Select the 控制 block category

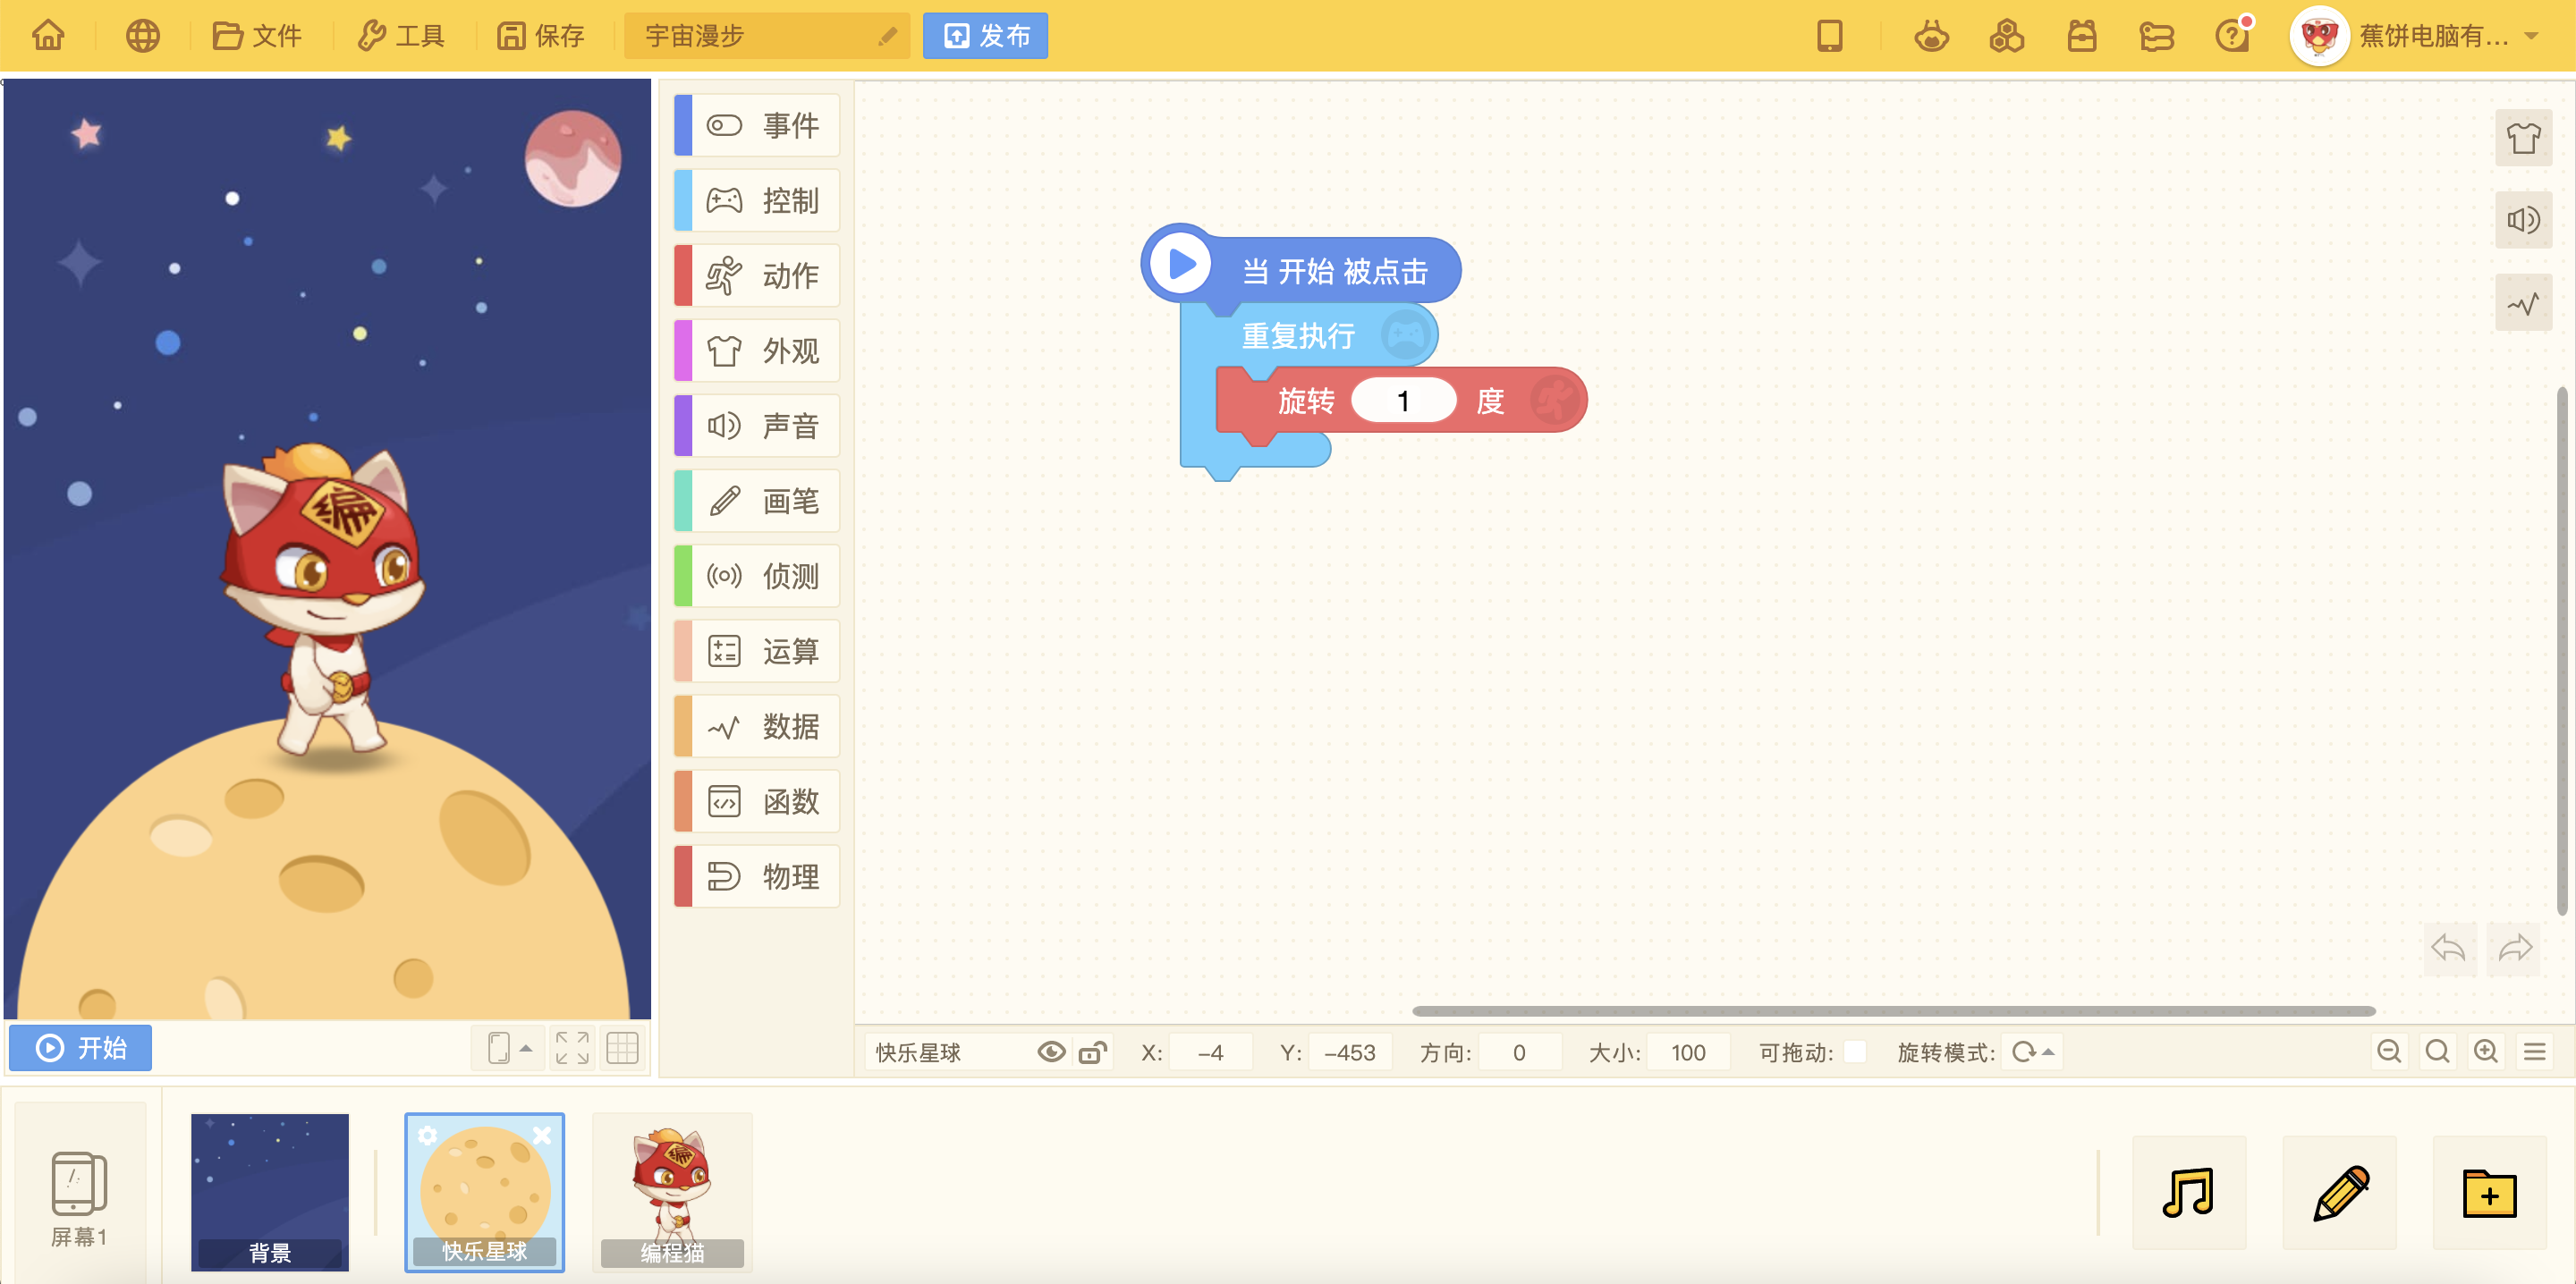coord(757,200)
